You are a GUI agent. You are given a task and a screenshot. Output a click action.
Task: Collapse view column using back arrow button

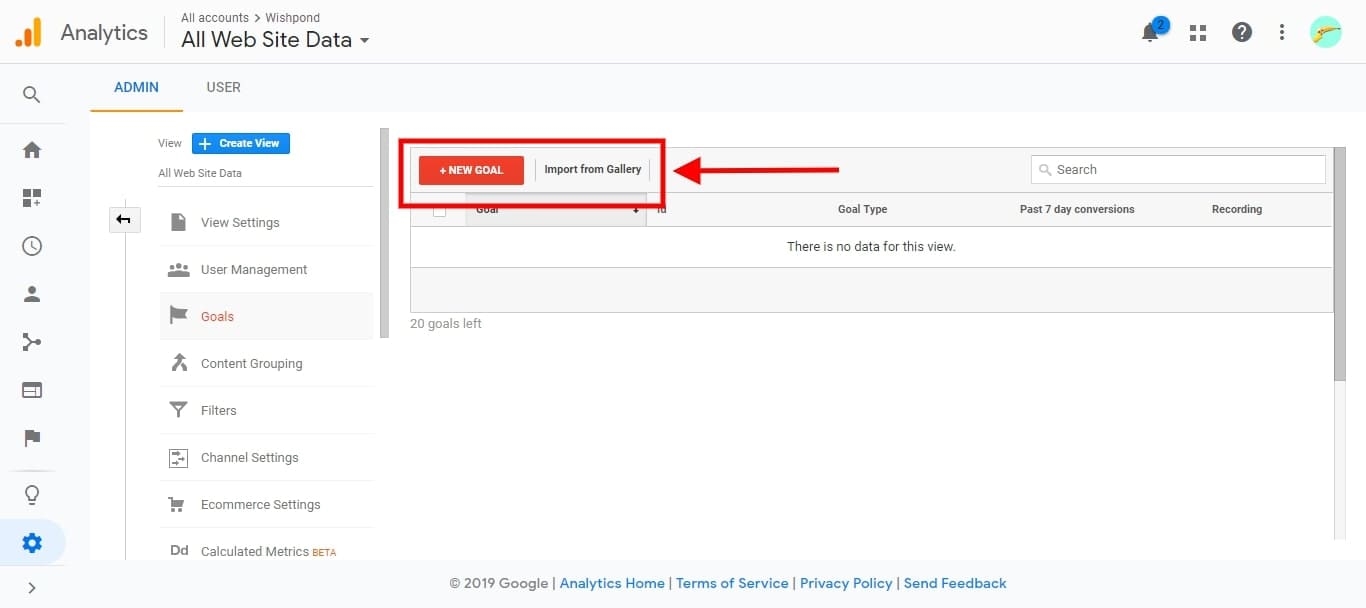(124, 220)
